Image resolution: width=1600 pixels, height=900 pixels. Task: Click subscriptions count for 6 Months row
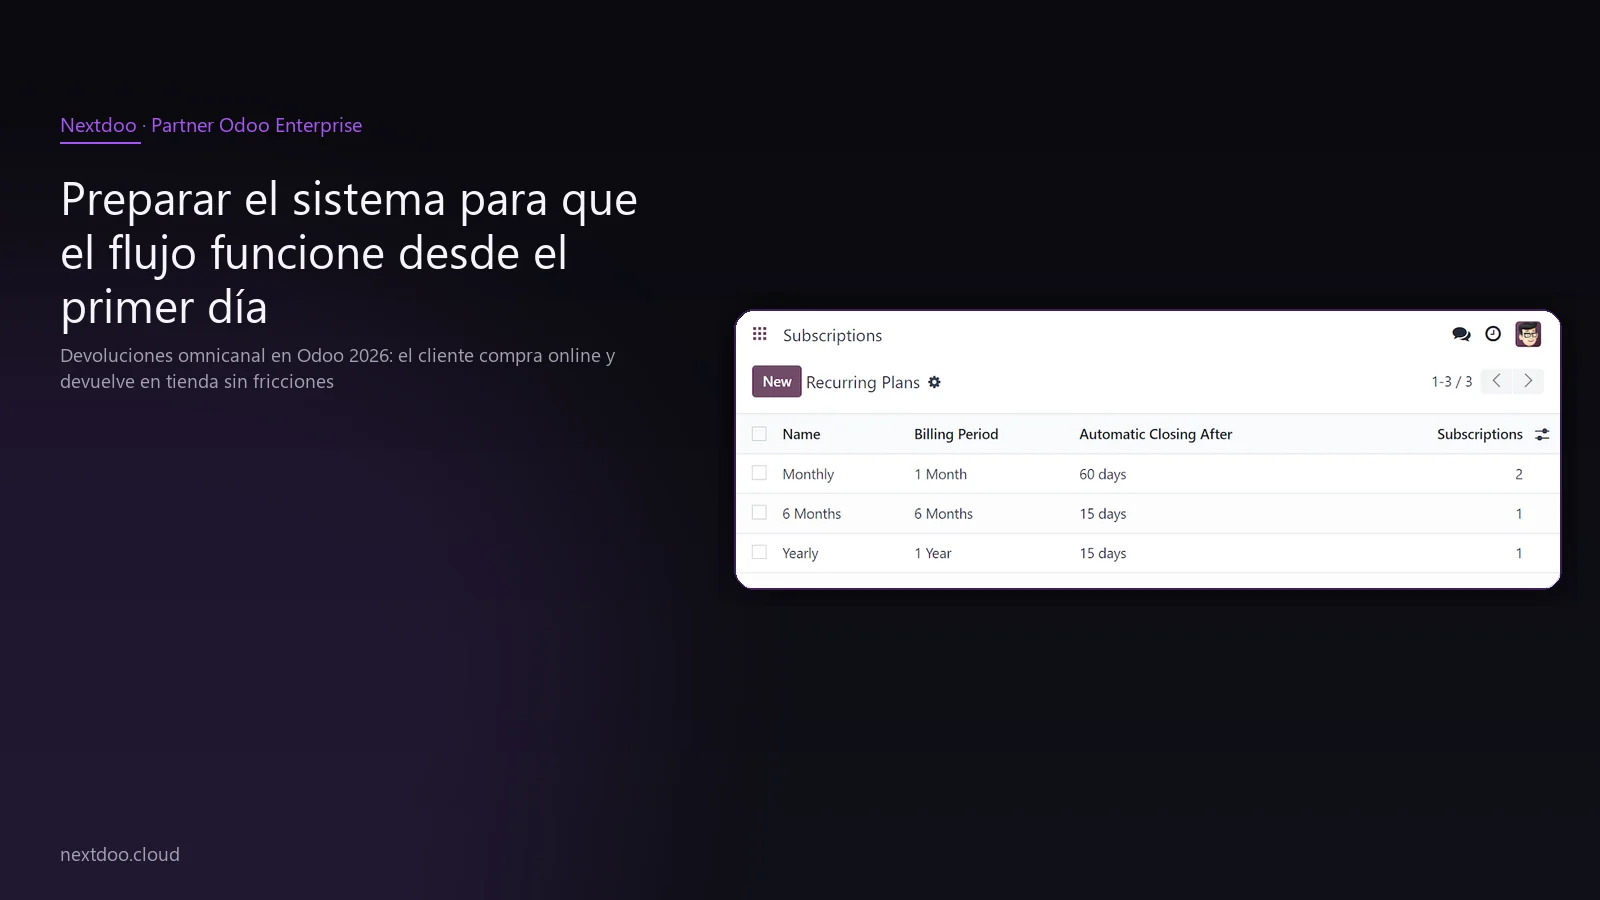1518,513
